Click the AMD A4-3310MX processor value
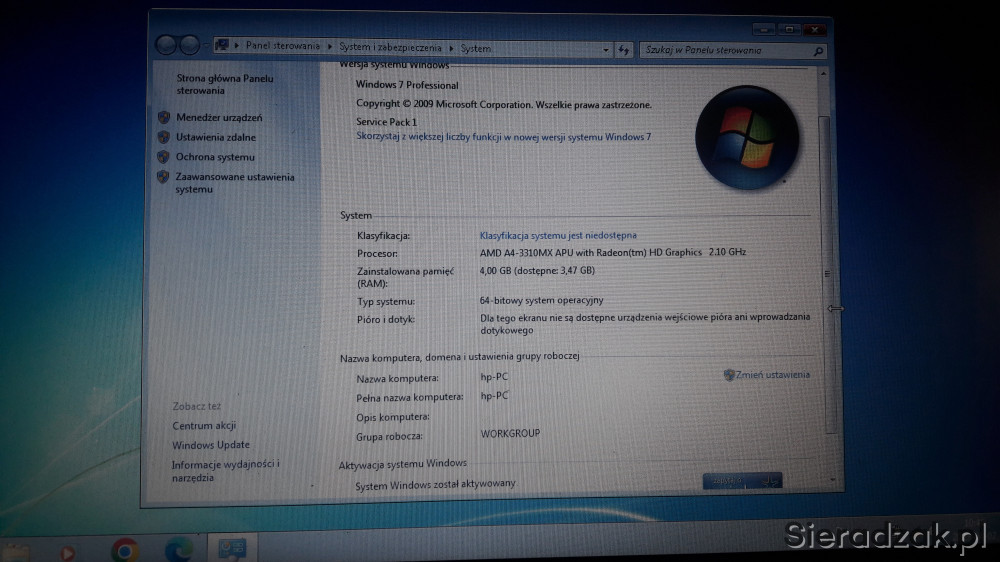This screenshot has width=1000, height=562. [613, 253]
